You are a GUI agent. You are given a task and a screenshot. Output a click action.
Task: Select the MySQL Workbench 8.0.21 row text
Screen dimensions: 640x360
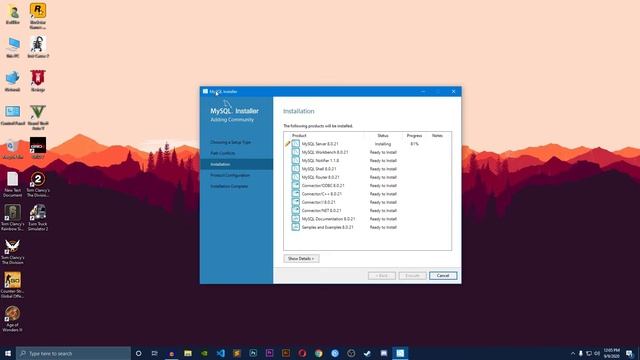[325, 152]
